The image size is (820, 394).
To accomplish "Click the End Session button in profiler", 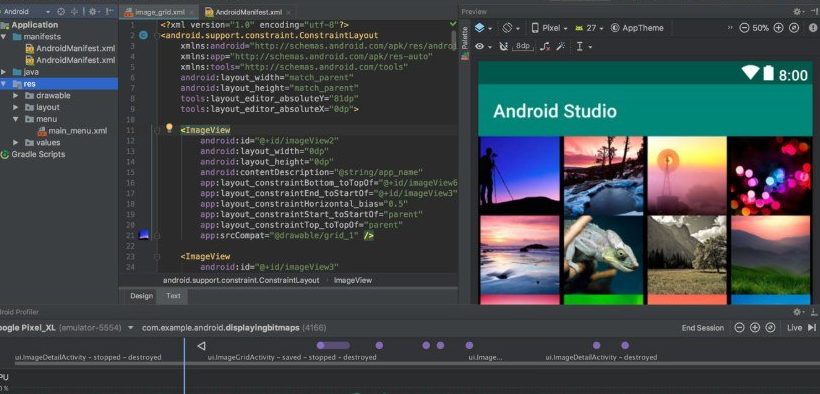I will (703, 328).
